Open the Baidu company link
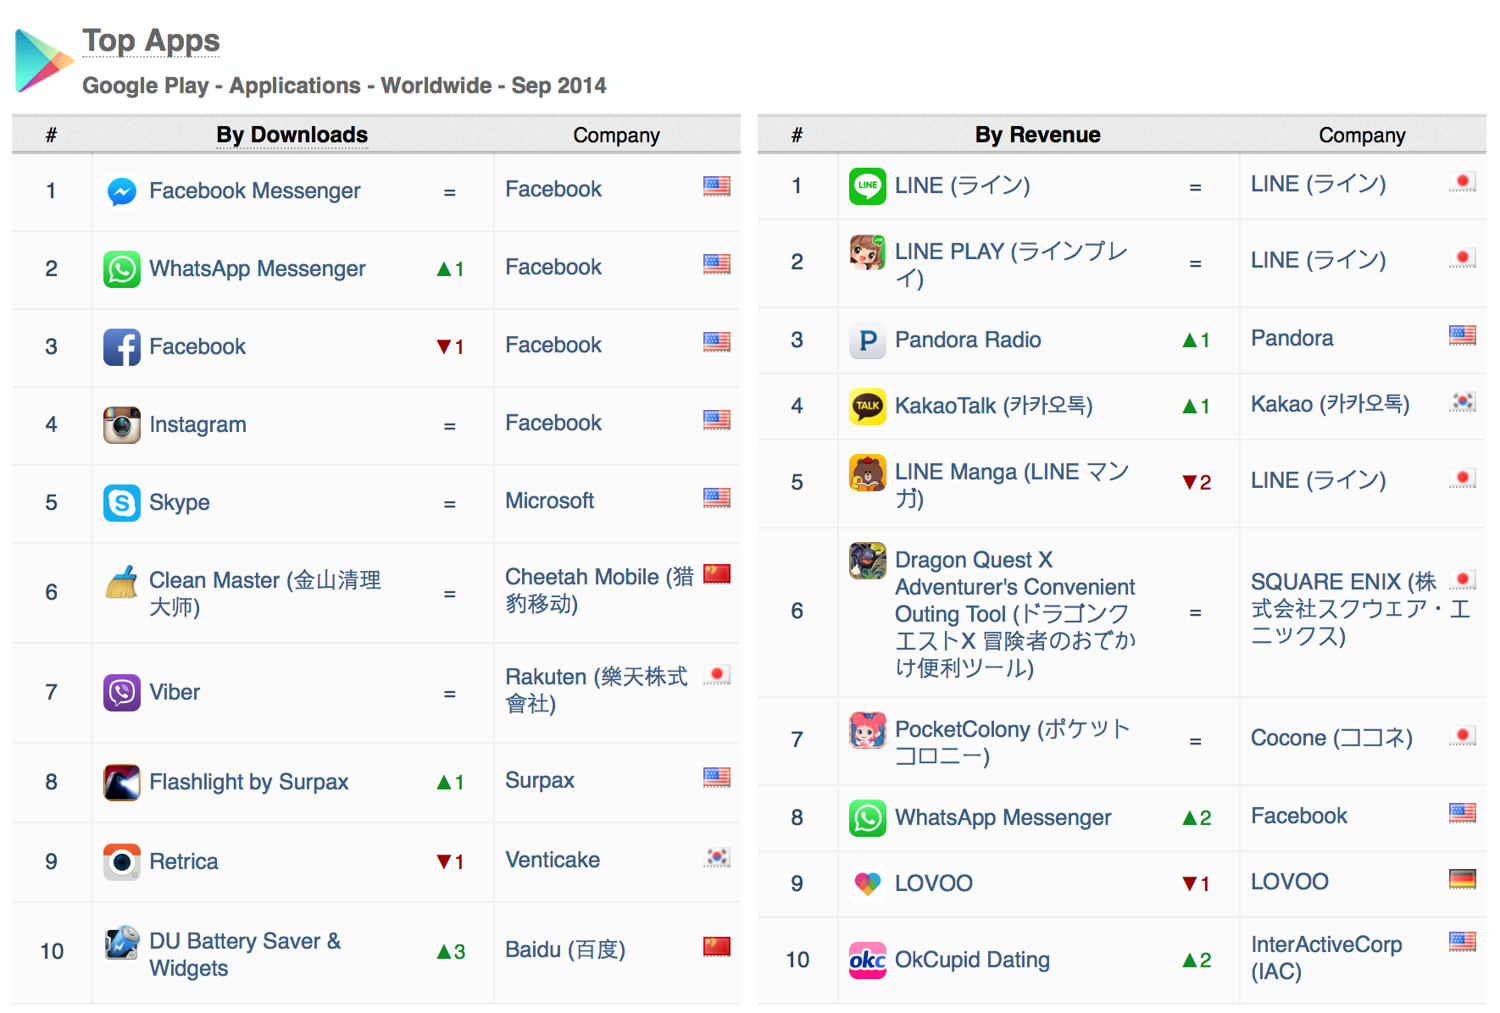Screen dimensions: 1500x1013 pyautogui.click(x=565, y=950)
